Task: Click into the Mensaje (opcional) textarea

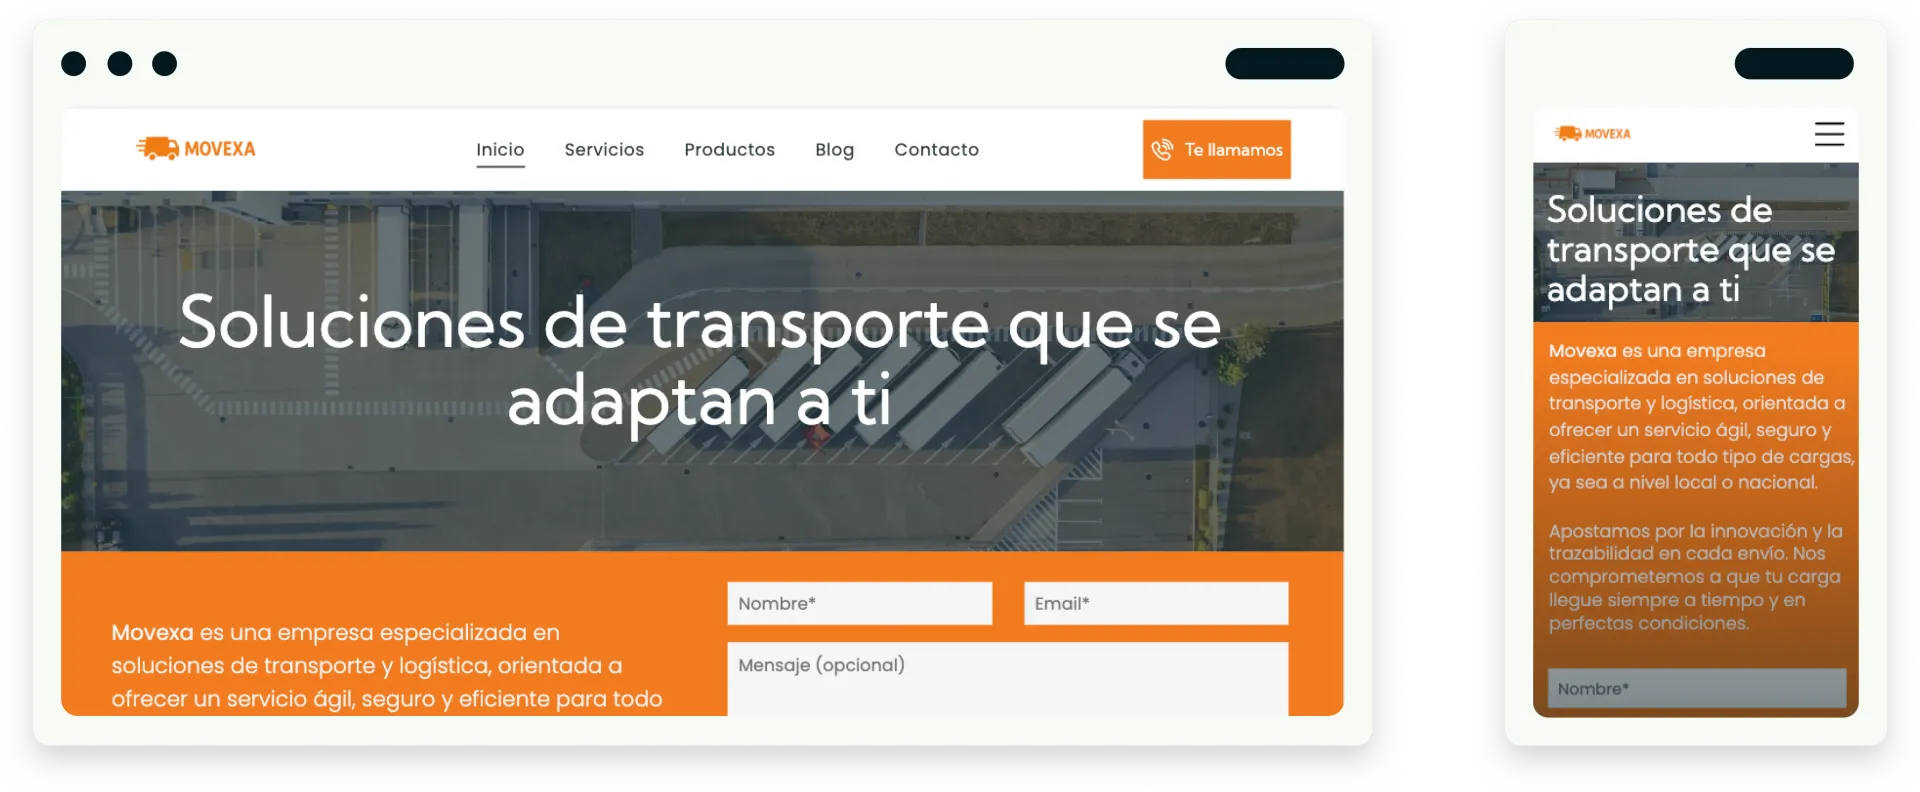Action: [1008, 679]
